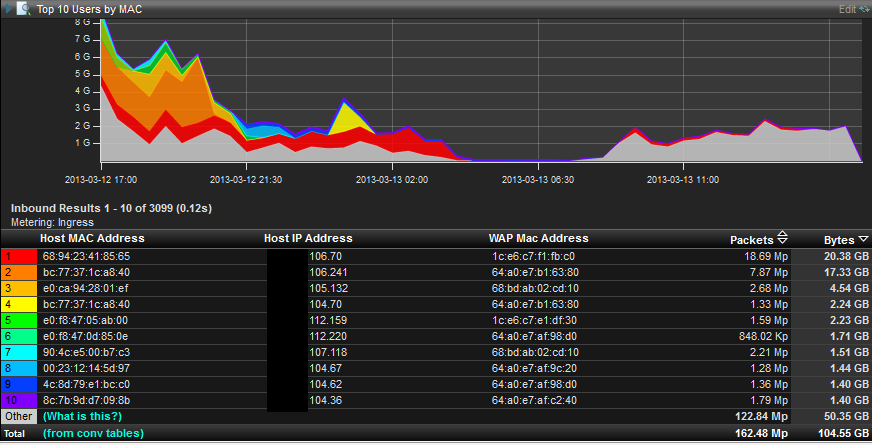The height and width of the screenshot is (445, 872).
Task: Click the green rank 5 color swatch
Action: (18, 320)
